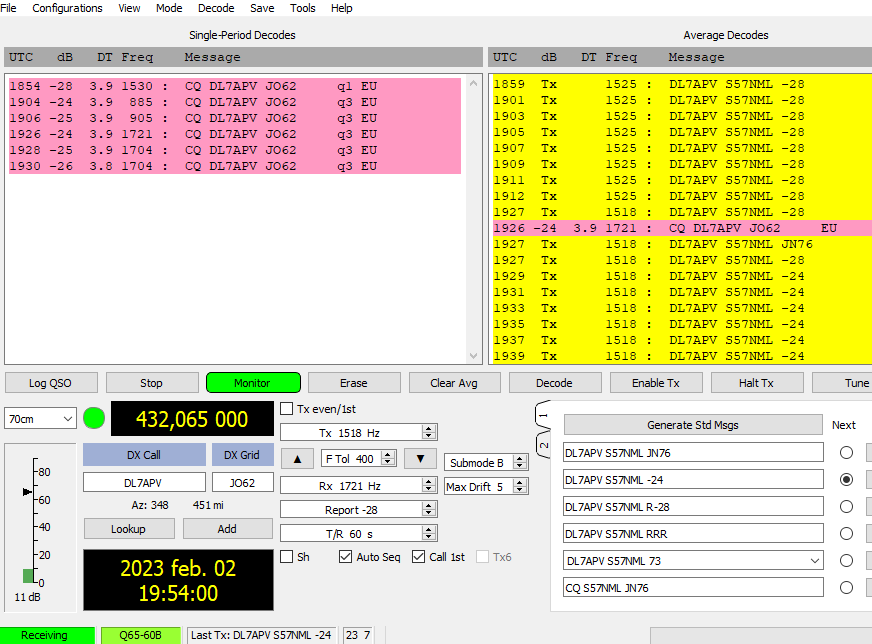Viewport: 872px width, 644px height.
Task: Click message field DL7APV S57NML -24
Action: (693, 479)
